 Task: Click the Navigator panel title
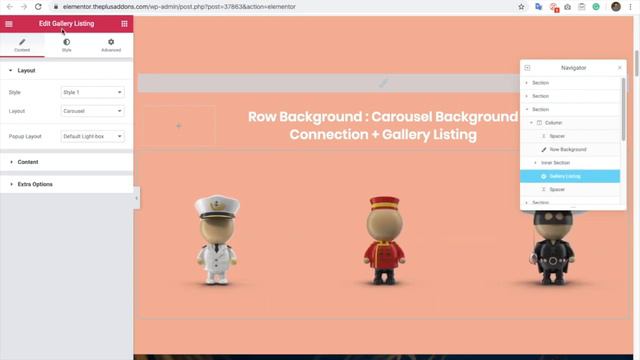(x=573, y=68)
